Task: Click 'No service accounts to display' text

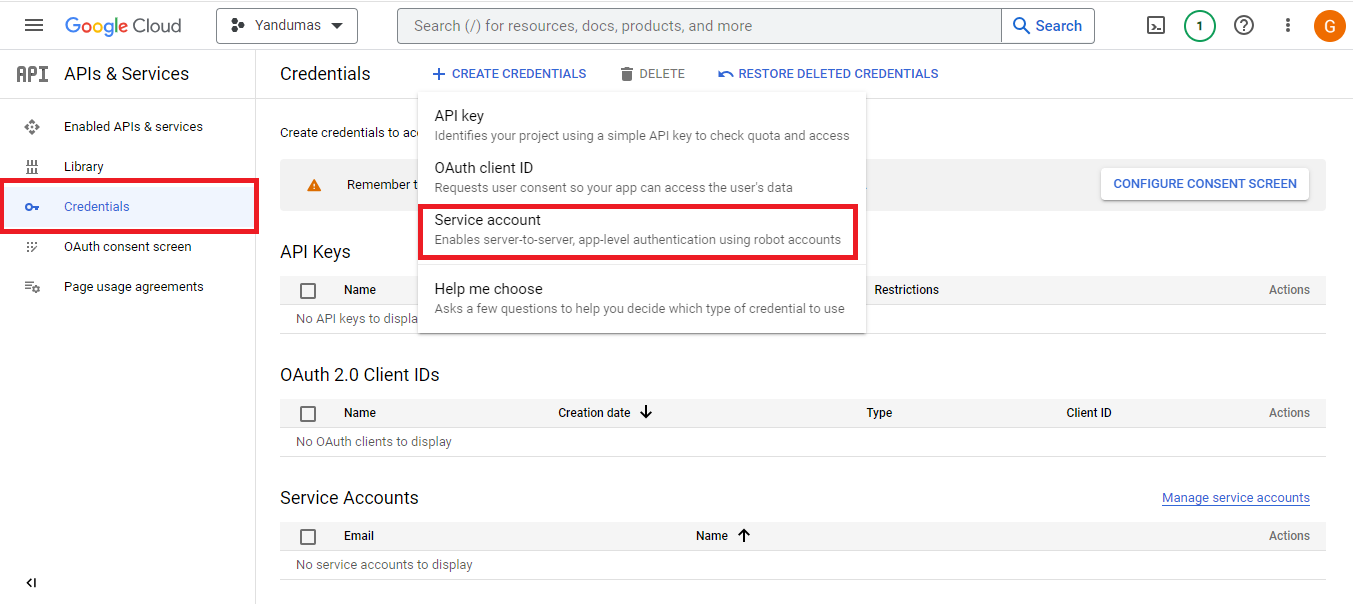Action: click(384, 565)
